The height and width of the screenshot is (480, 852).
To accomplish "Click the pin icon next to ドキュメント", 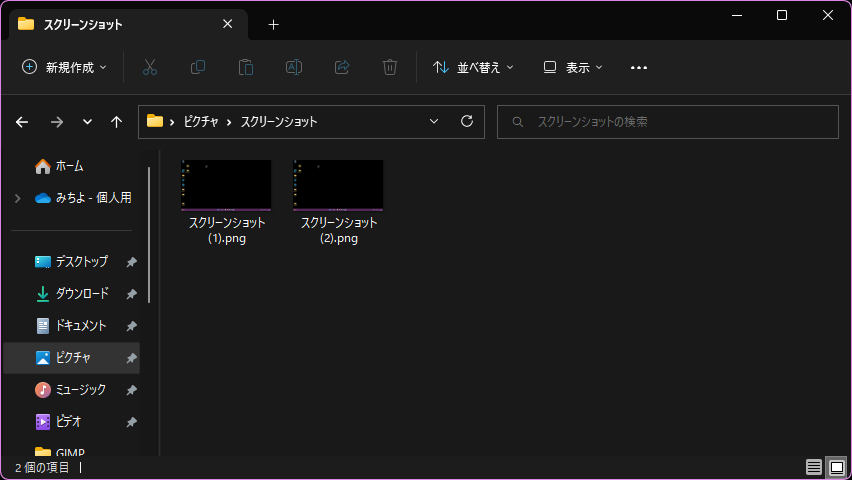I will (131, 326).
